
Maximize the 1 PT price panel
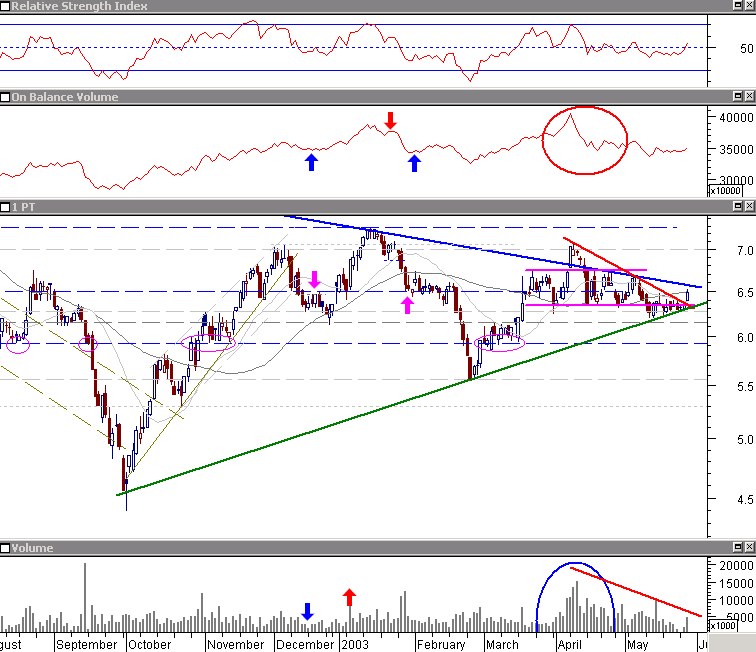pos(738,206)
